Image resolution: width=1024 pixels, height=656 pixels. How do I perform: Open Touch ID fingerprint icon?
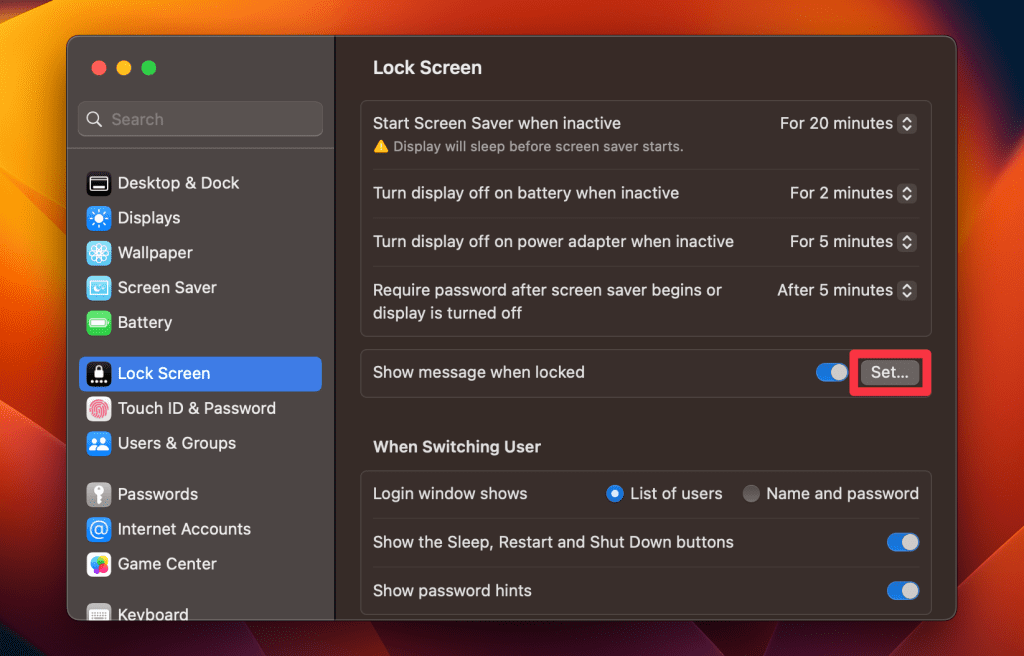pyautogui.click(x=99, y=409)
